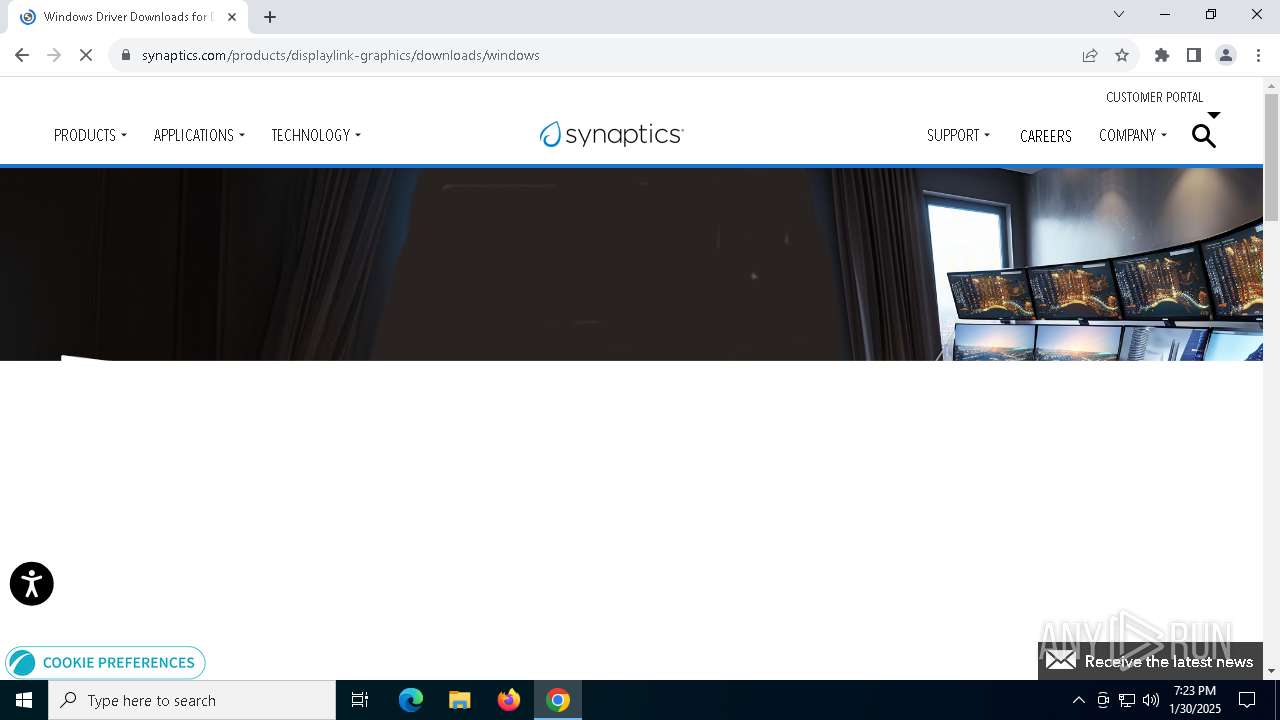Image resolution: width=1280 pixels, height=720 pixels.
Task: Click the Receive the latest news envelope
Action: (1061, 661)
